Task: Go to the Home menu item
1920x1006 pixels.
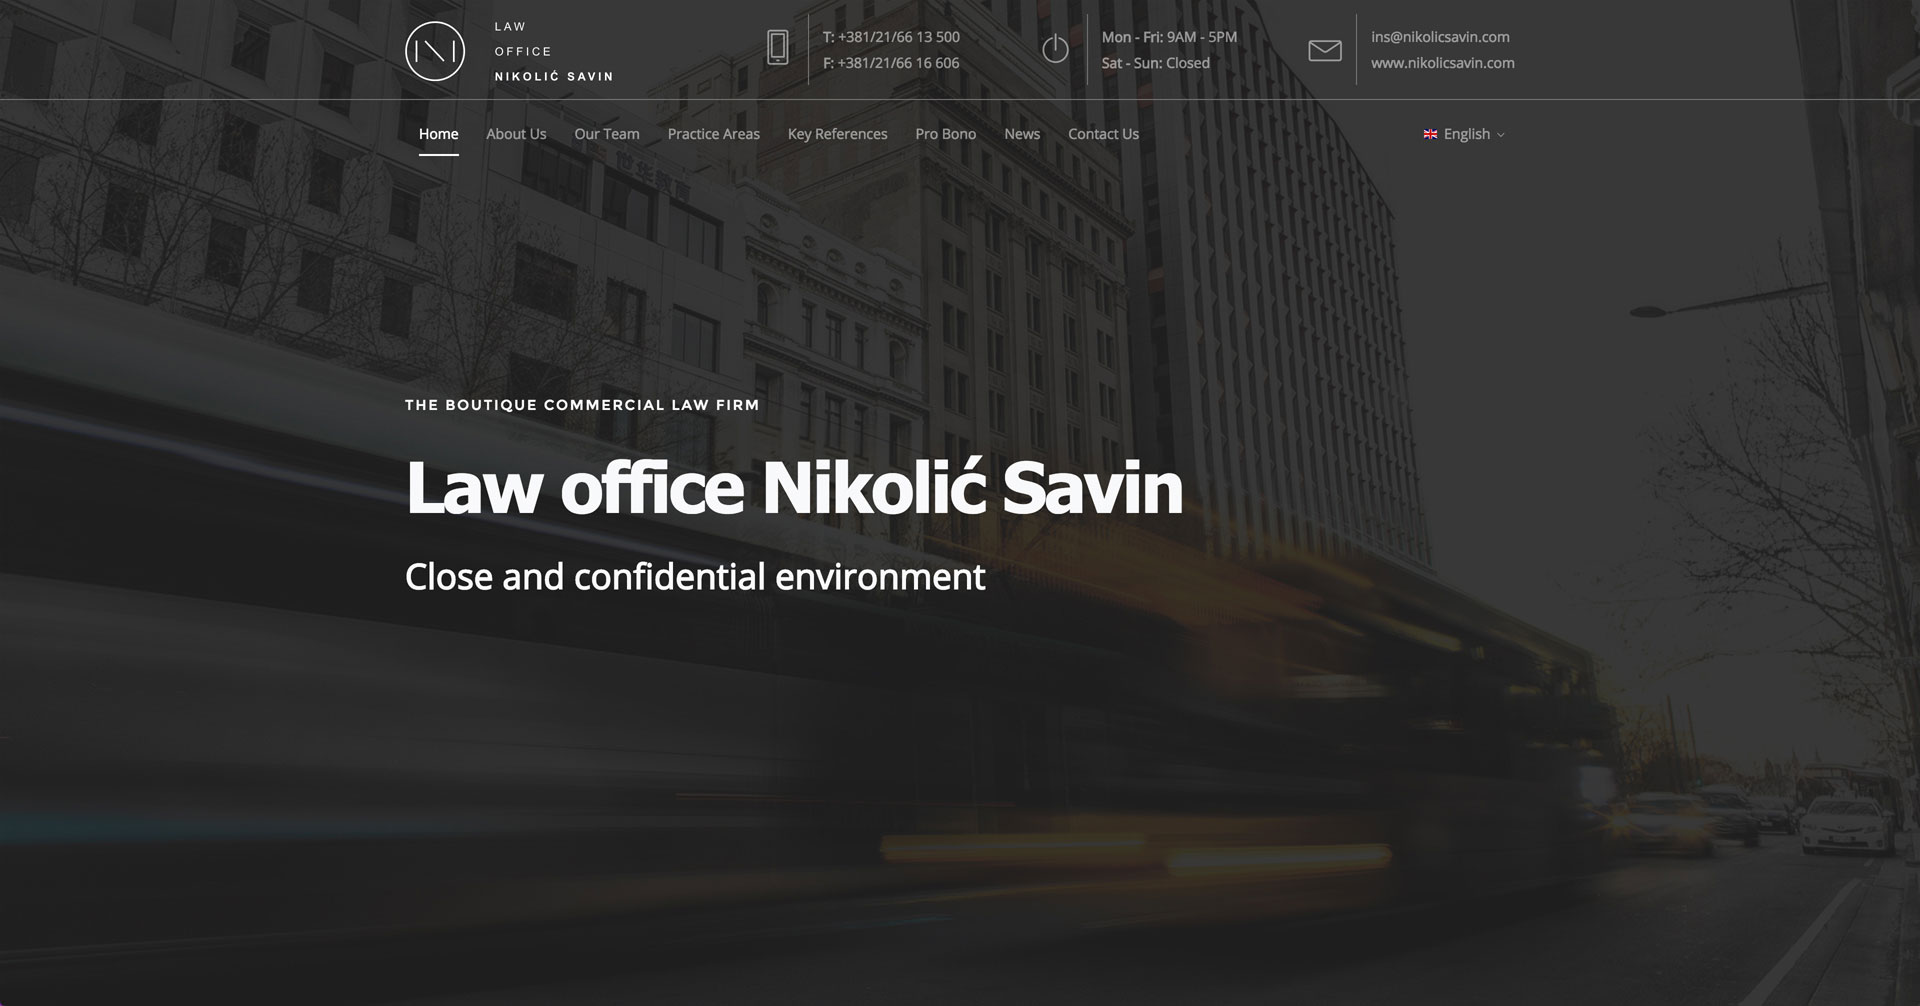Action: [x=438, y=134]
